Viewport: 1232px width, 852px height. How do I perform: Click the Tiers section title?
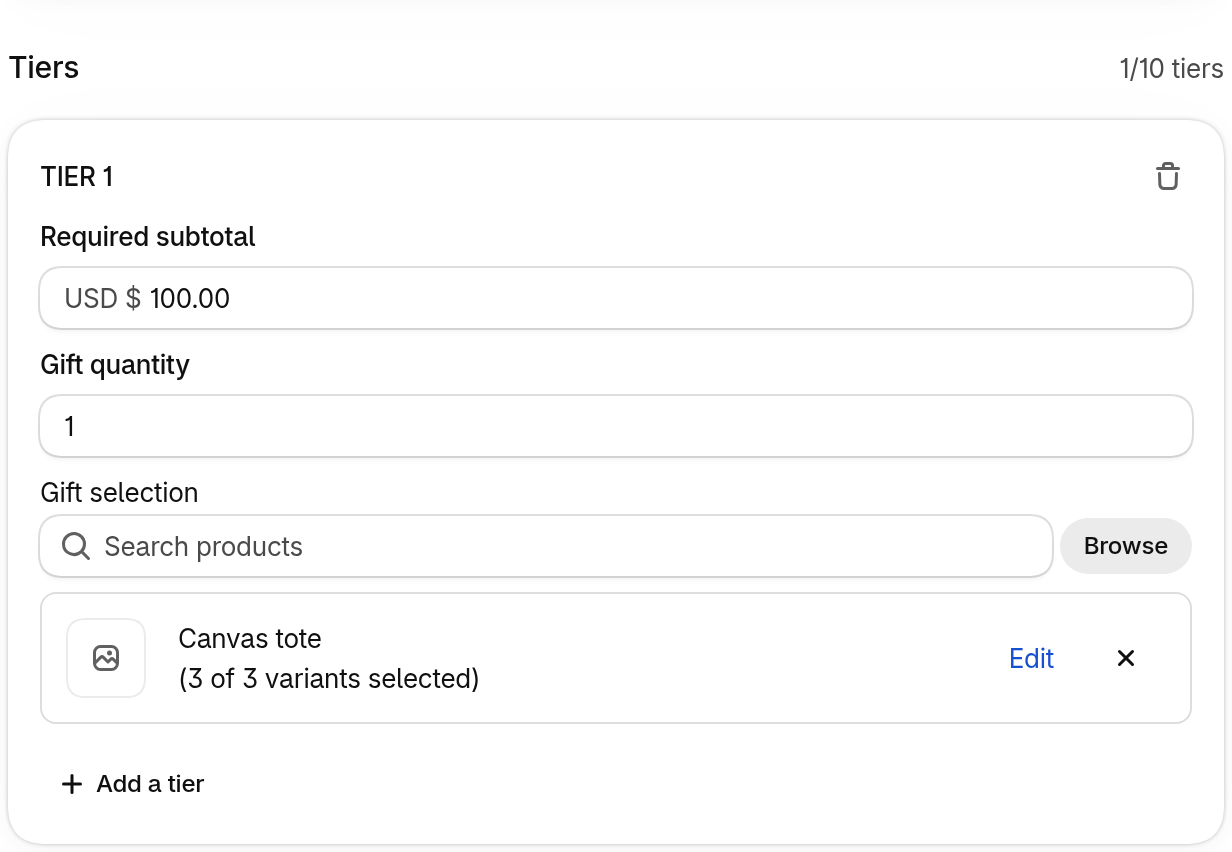coord(44,68)
